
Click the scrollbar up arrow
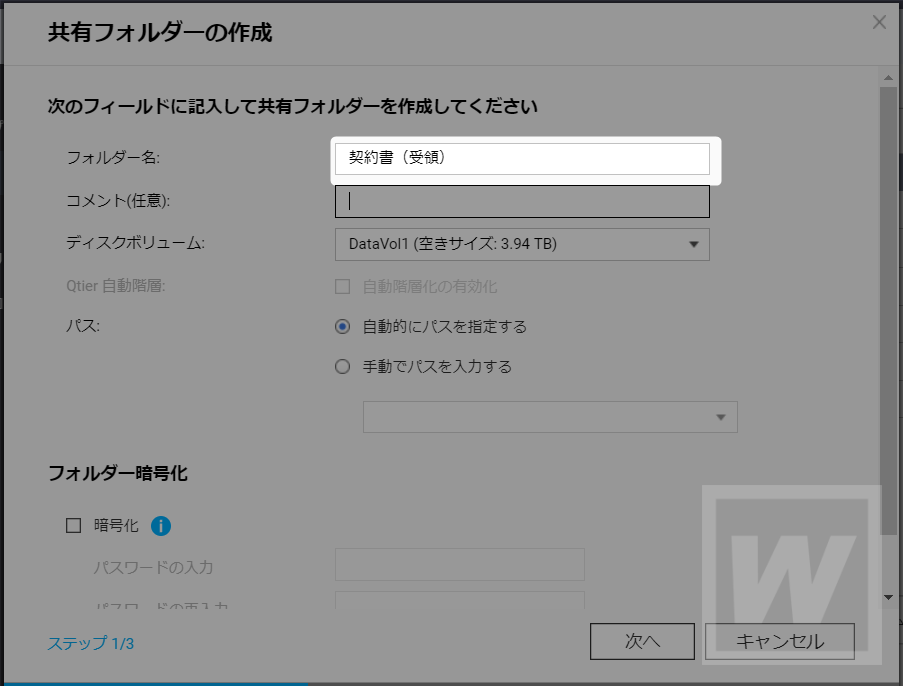(888, 78)
